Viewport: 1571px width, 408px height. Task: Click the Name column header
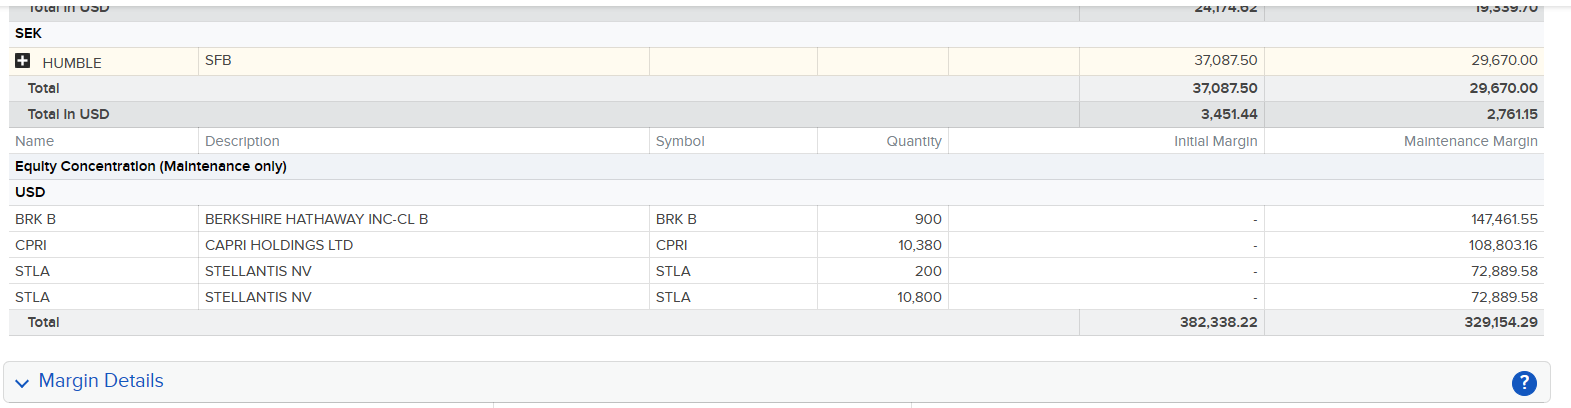[35, 141]
